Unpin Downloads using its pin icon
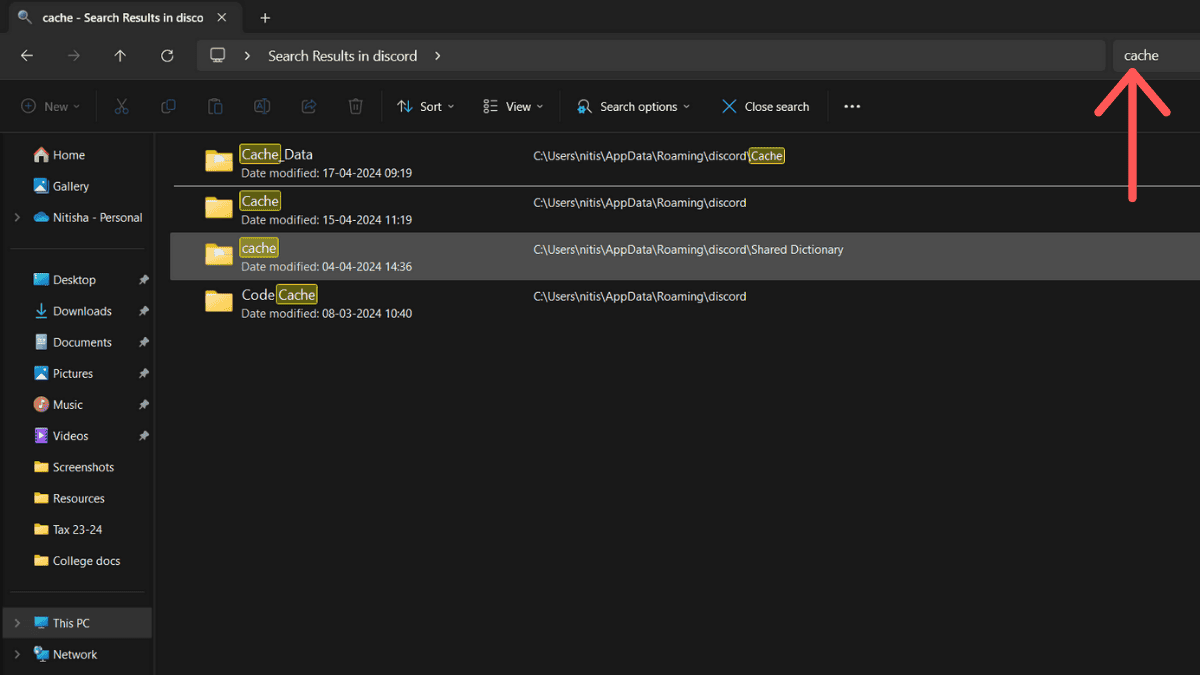1200x675 pixels. (143, 311)
